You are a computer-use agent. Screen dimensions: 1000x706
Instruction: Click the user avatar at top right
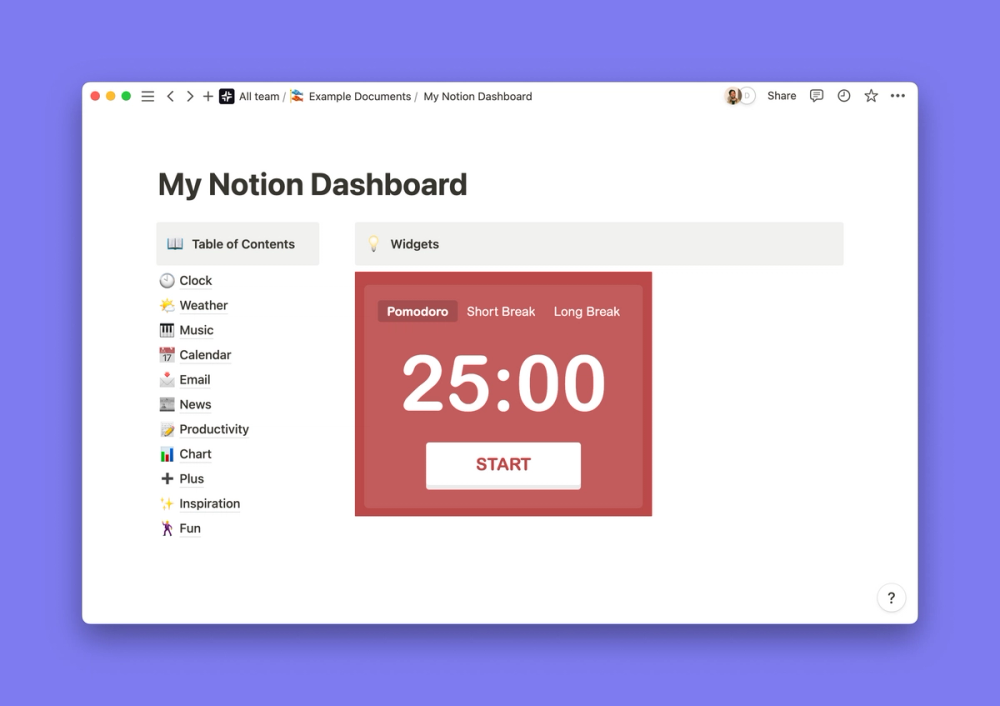pos(736,95)
